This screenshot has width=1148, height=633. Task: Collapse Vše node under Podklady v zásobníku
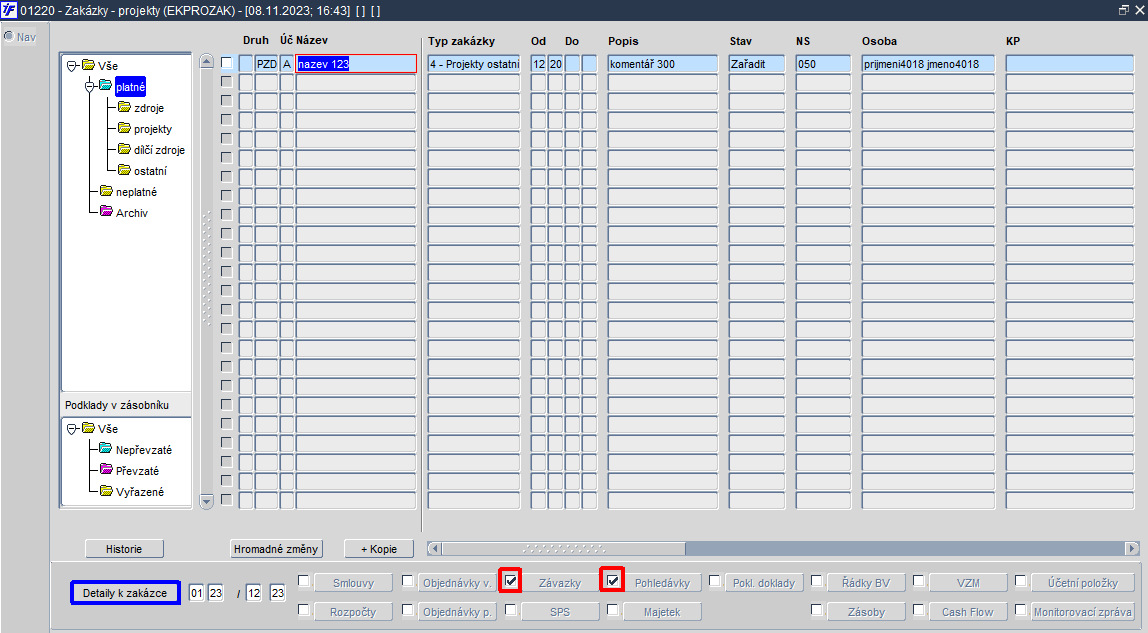pyautogui.click(x=71, y=428)
